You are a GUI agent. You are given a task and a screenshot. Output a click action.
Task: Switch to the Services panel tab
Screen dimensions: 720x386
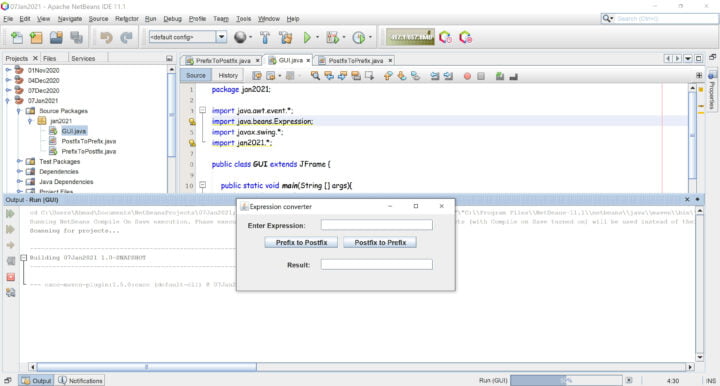coord(83,58)
